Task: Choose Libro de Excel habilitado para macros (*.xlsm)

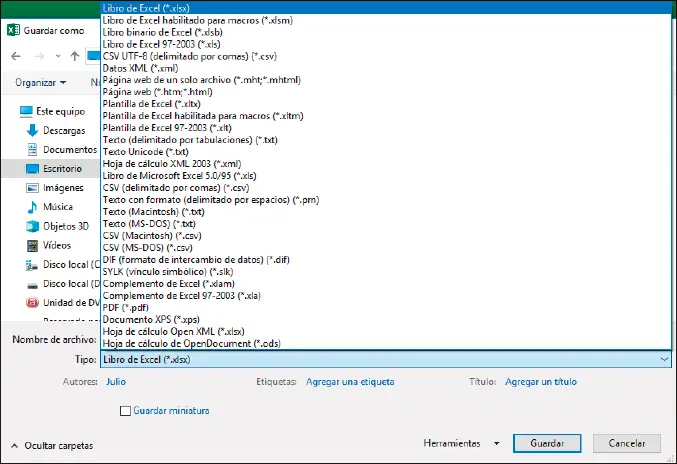Action: (386, 20)
